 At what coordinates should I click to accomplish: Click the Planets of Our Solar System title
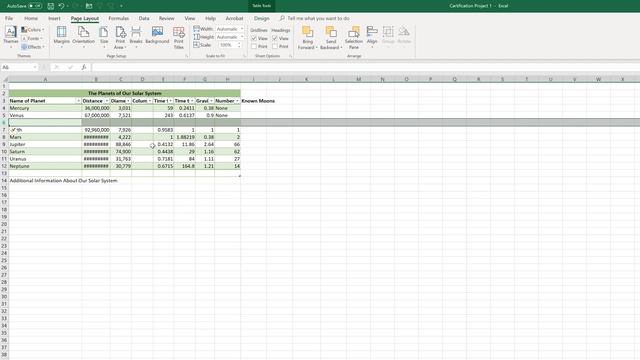pyautogui.click(x=125, y=93)
